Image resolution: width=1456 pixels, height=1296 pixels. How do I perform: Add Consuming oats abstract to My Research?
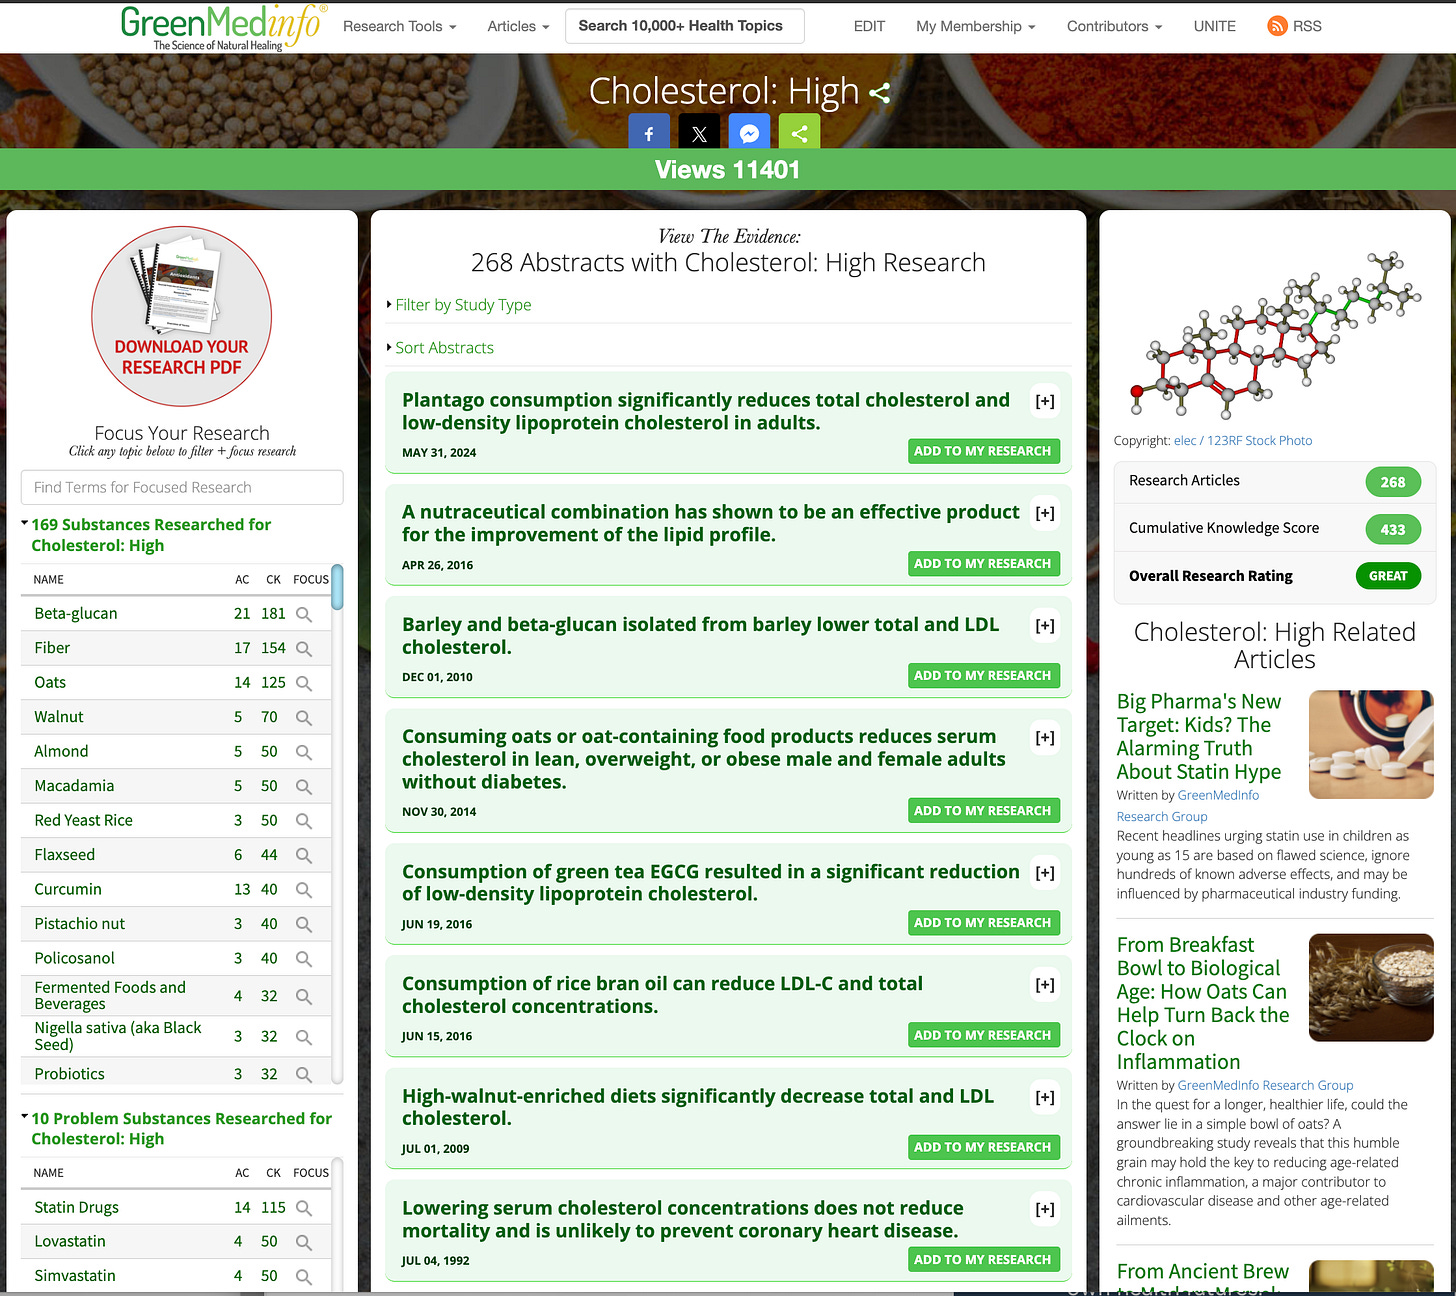983,811
